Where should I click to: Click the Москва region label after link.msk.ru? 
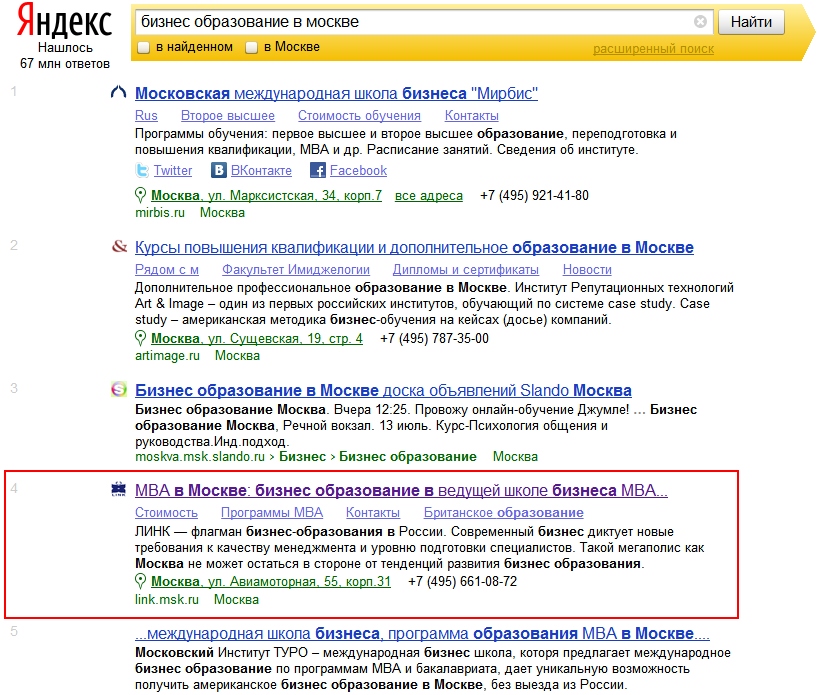[236, 599]
